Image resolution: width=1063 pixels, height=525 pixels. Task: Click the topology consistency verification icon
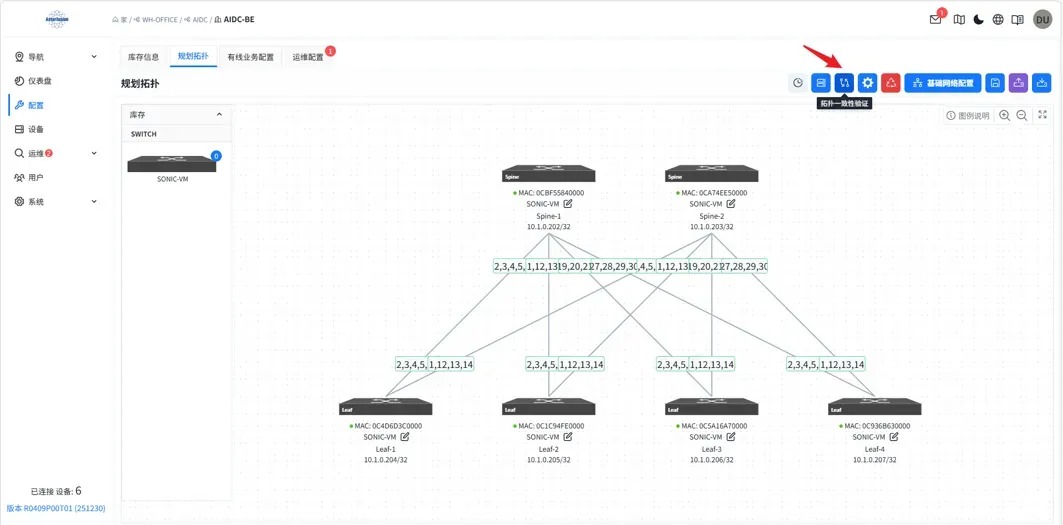[x=844, y=83]
